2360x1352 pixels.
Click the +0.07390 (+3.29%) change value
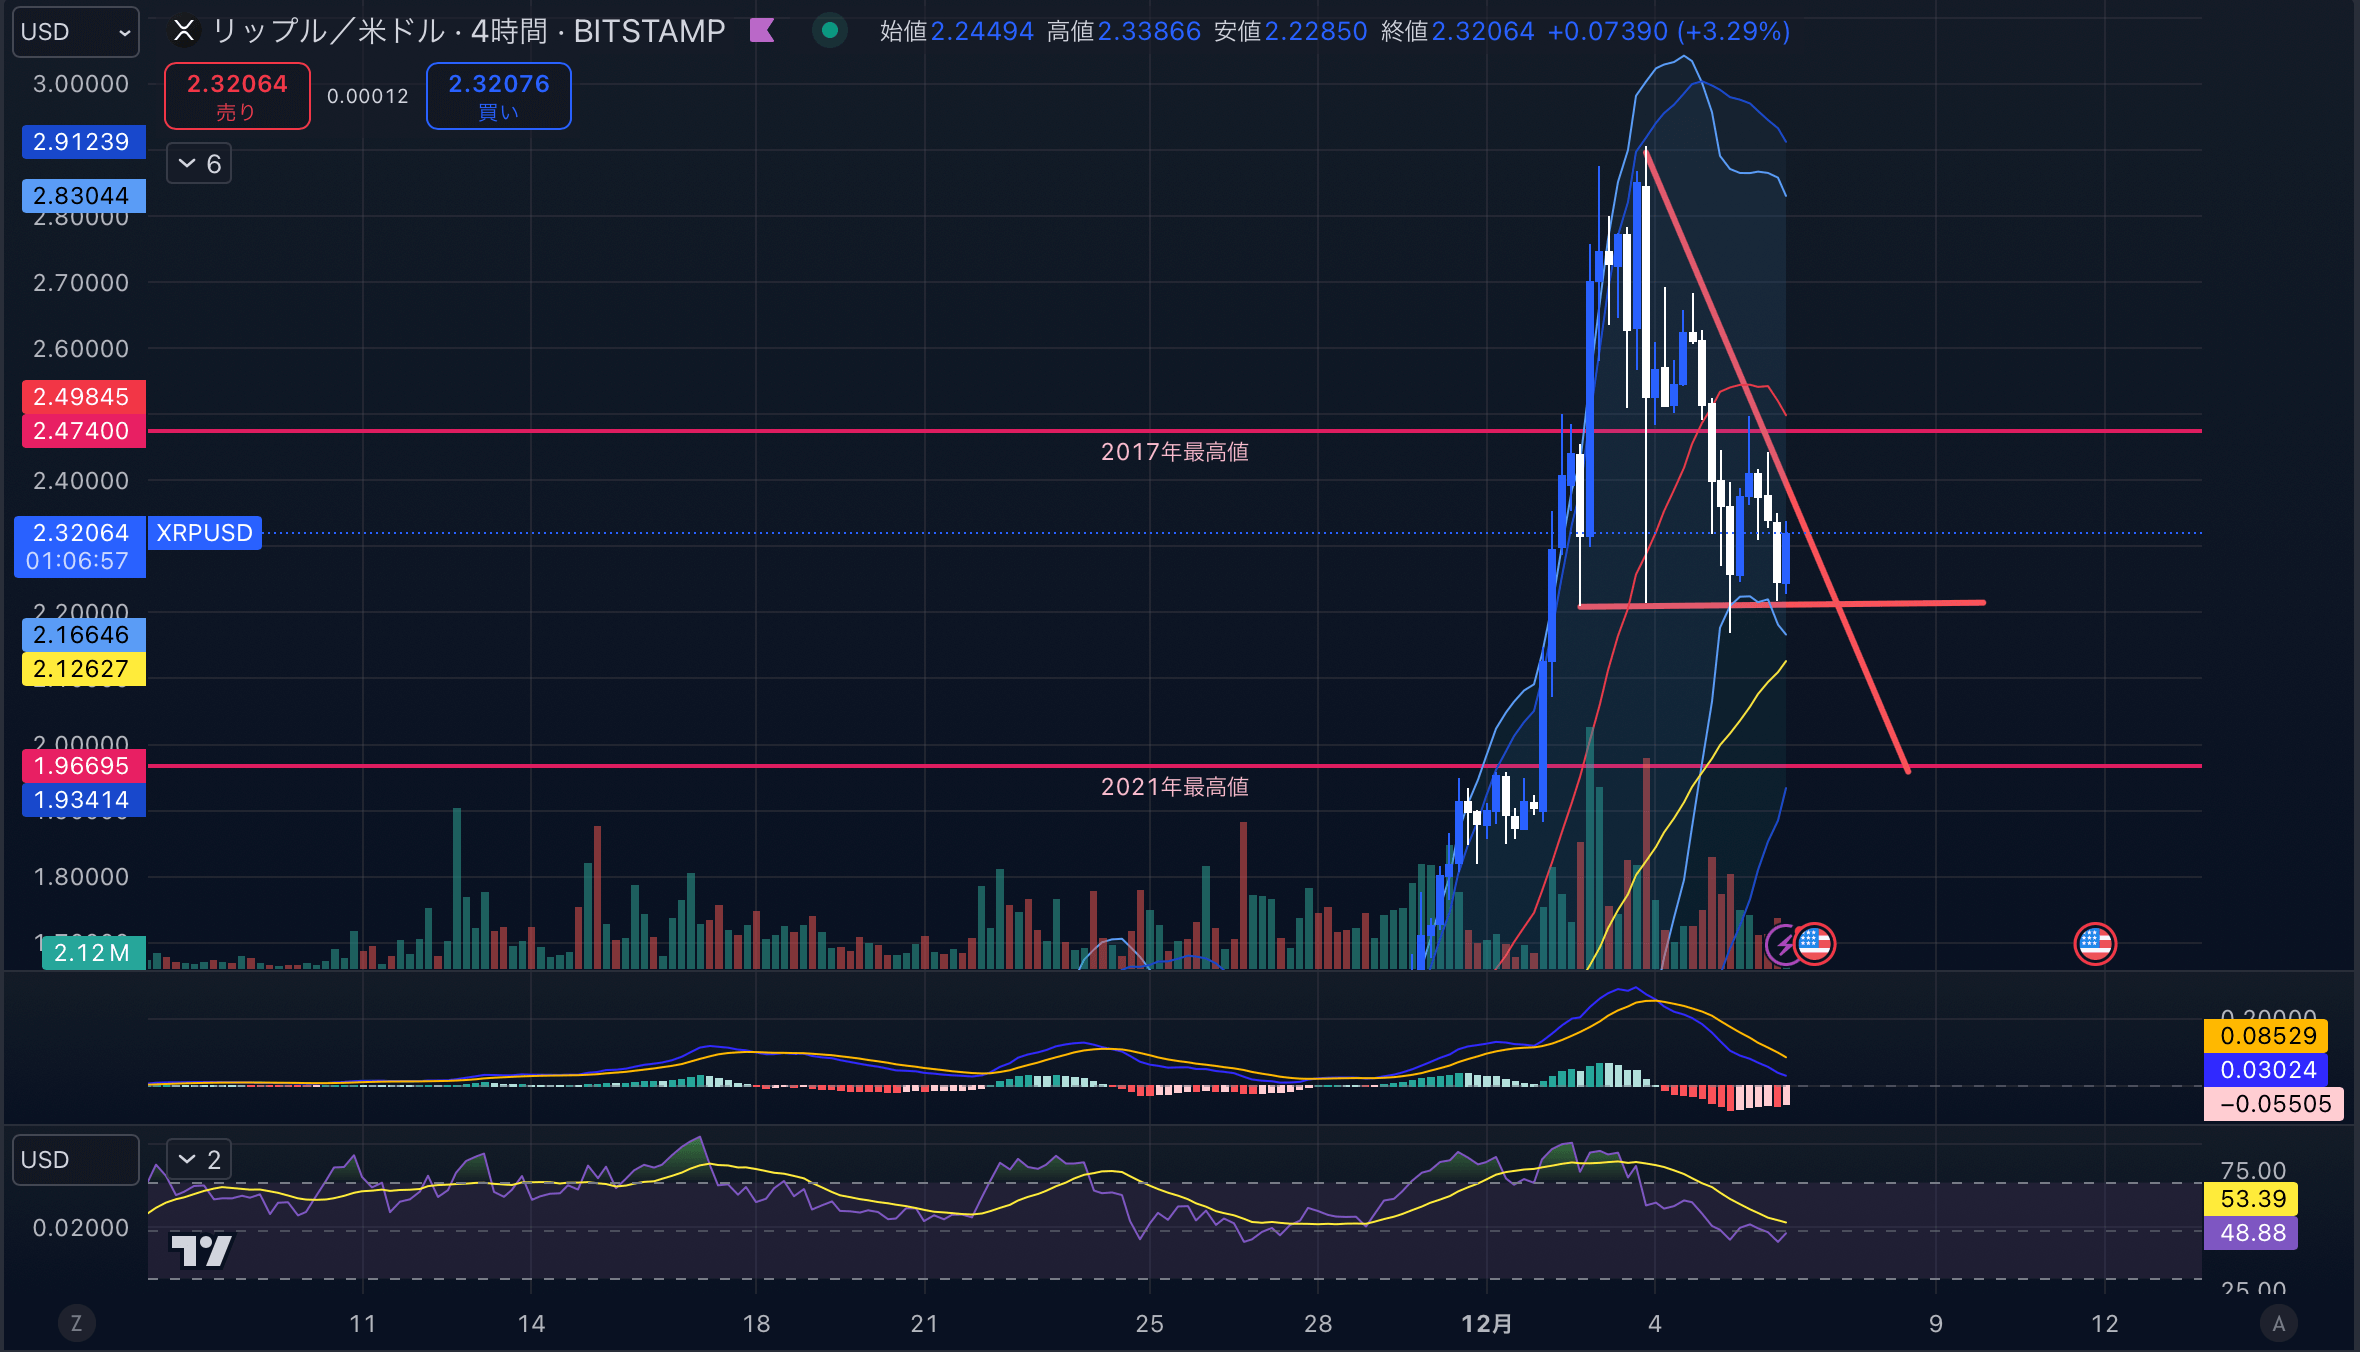(x=1669, y=31)
